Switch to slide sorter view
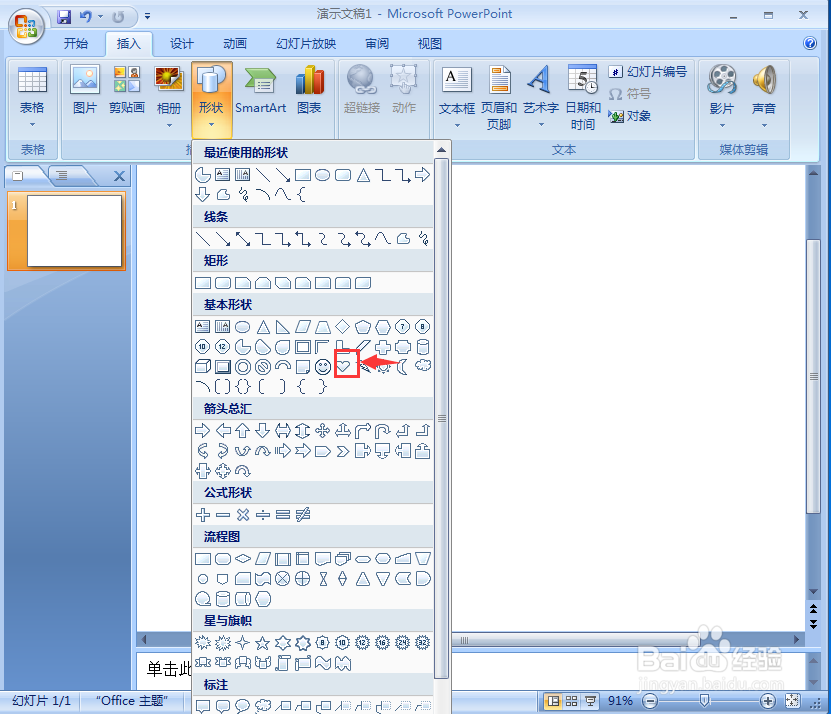 click(x=571, y=701)
